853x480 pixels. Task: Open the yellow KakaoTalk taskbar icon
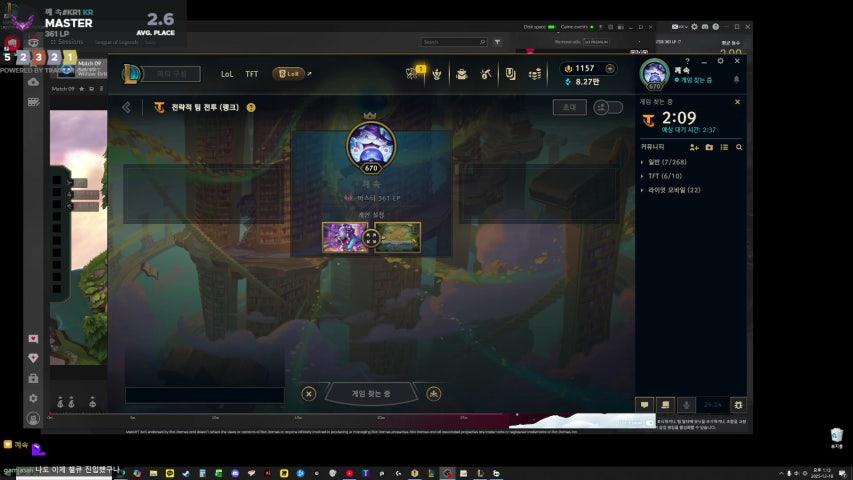(170, 473)
